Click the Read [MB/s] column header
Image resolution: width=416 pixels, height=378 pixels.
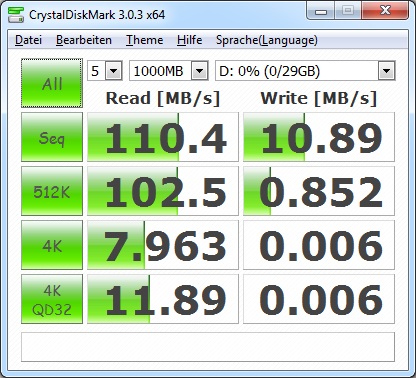163,98
